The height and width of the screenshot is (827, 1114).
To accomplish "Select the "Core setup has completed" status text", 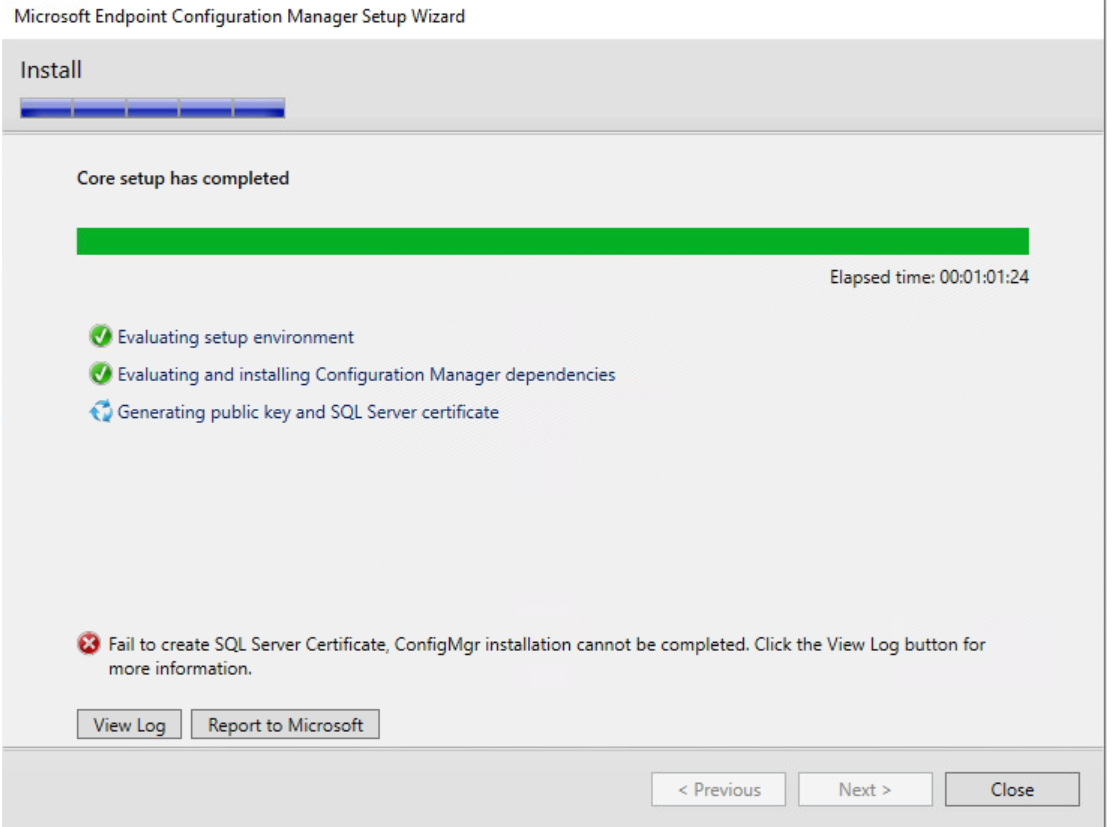I will [x=183, y=179].
